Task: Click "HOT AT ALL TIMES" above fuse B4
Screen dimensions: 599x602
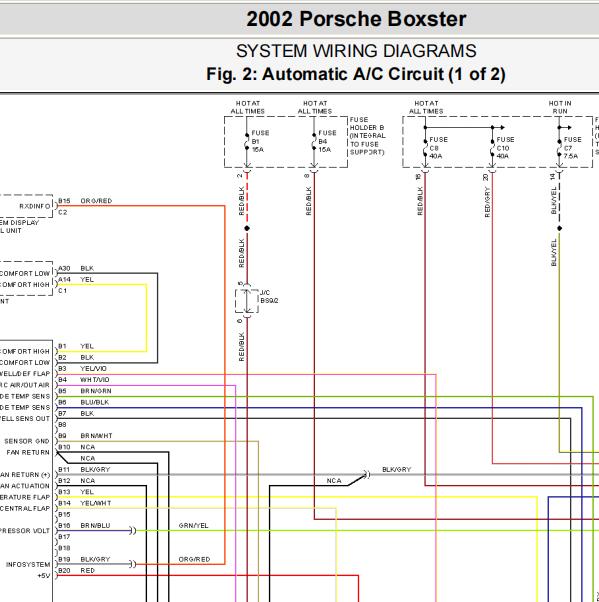Action: pyautogui.click(x=315, y=107)
